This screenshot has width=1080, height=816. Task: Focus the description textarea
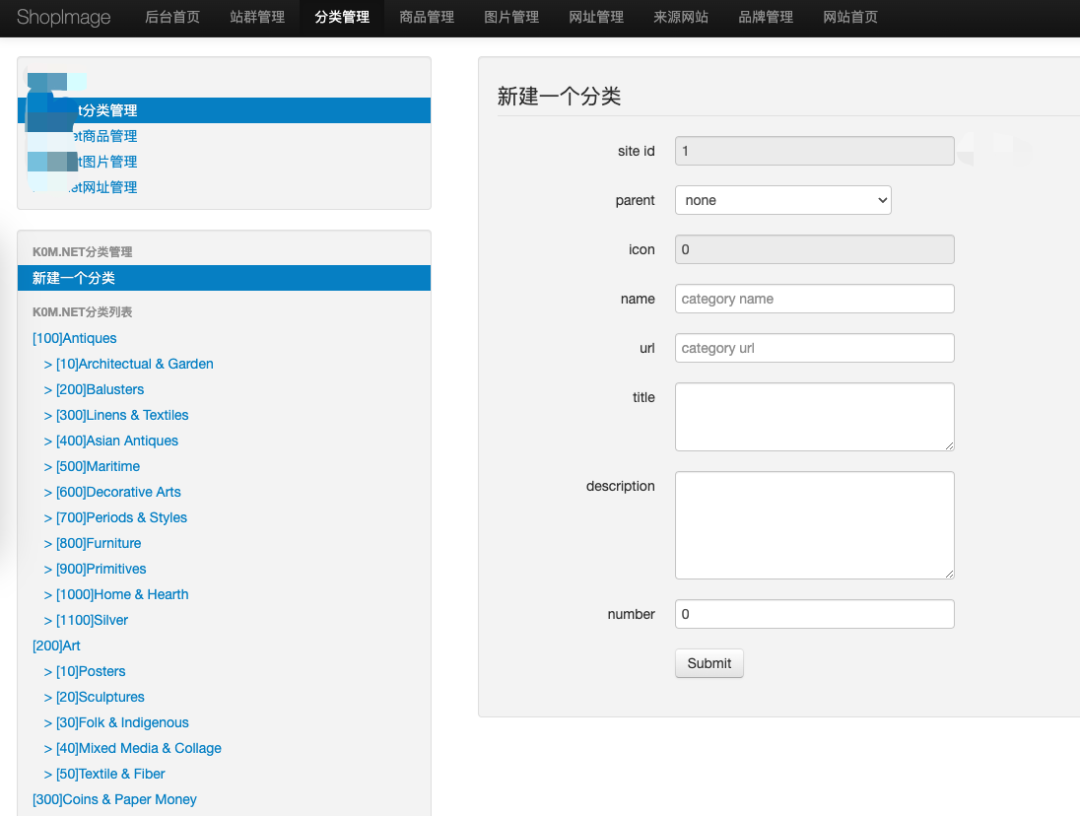click(814, 525)
